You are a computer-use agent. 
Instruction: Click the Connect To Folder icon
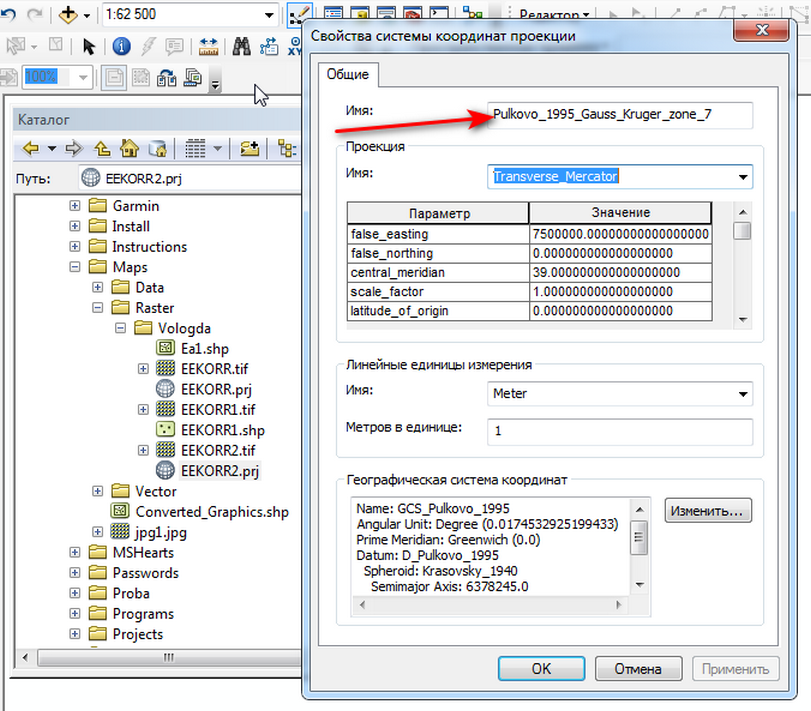click(250, 149)
